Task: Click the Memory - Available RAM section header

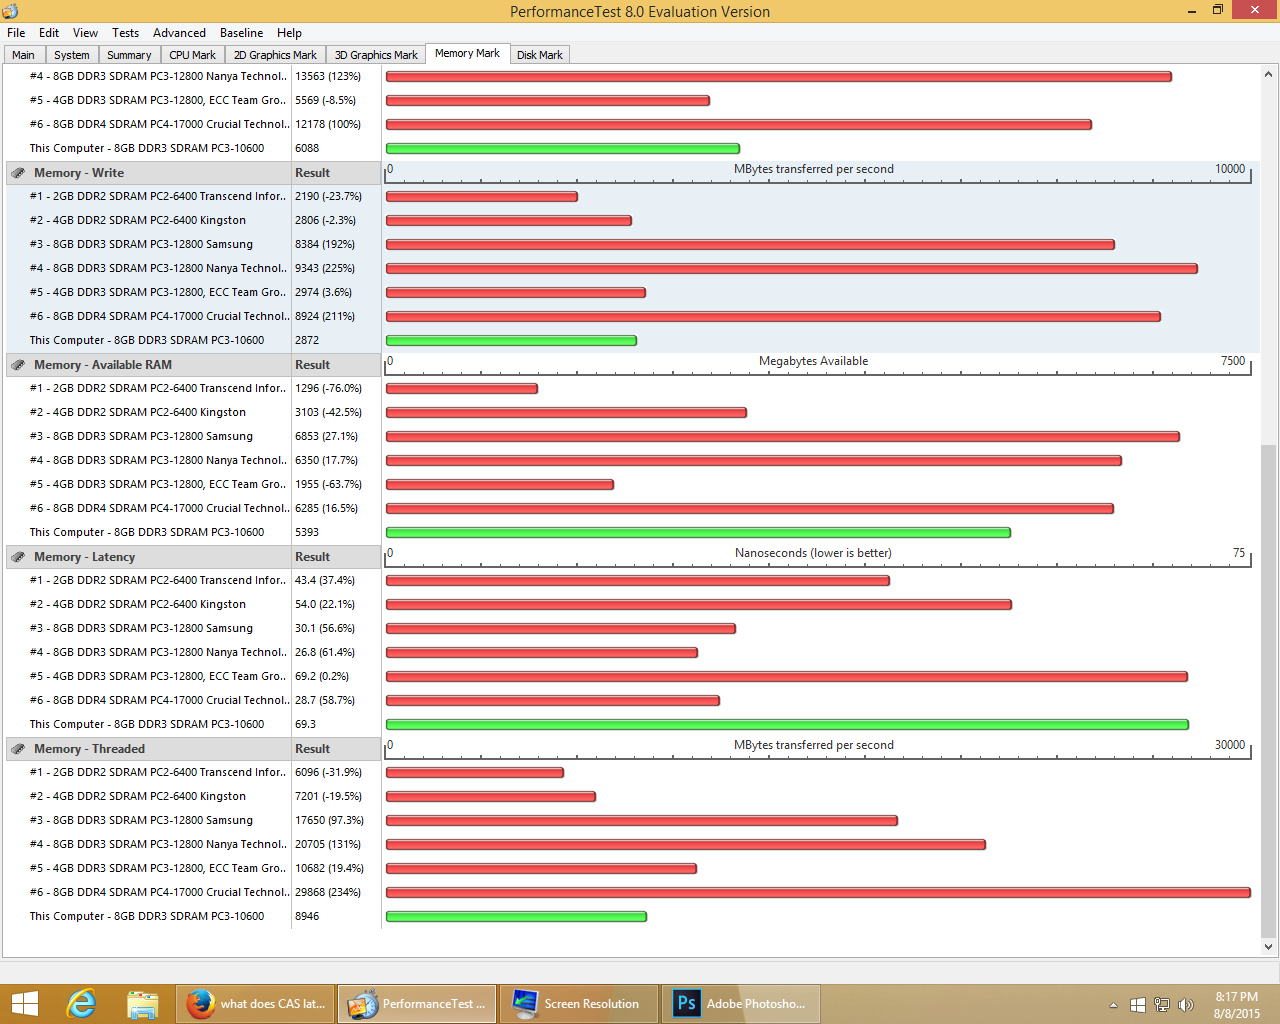Action: click(x=149, y=365)
